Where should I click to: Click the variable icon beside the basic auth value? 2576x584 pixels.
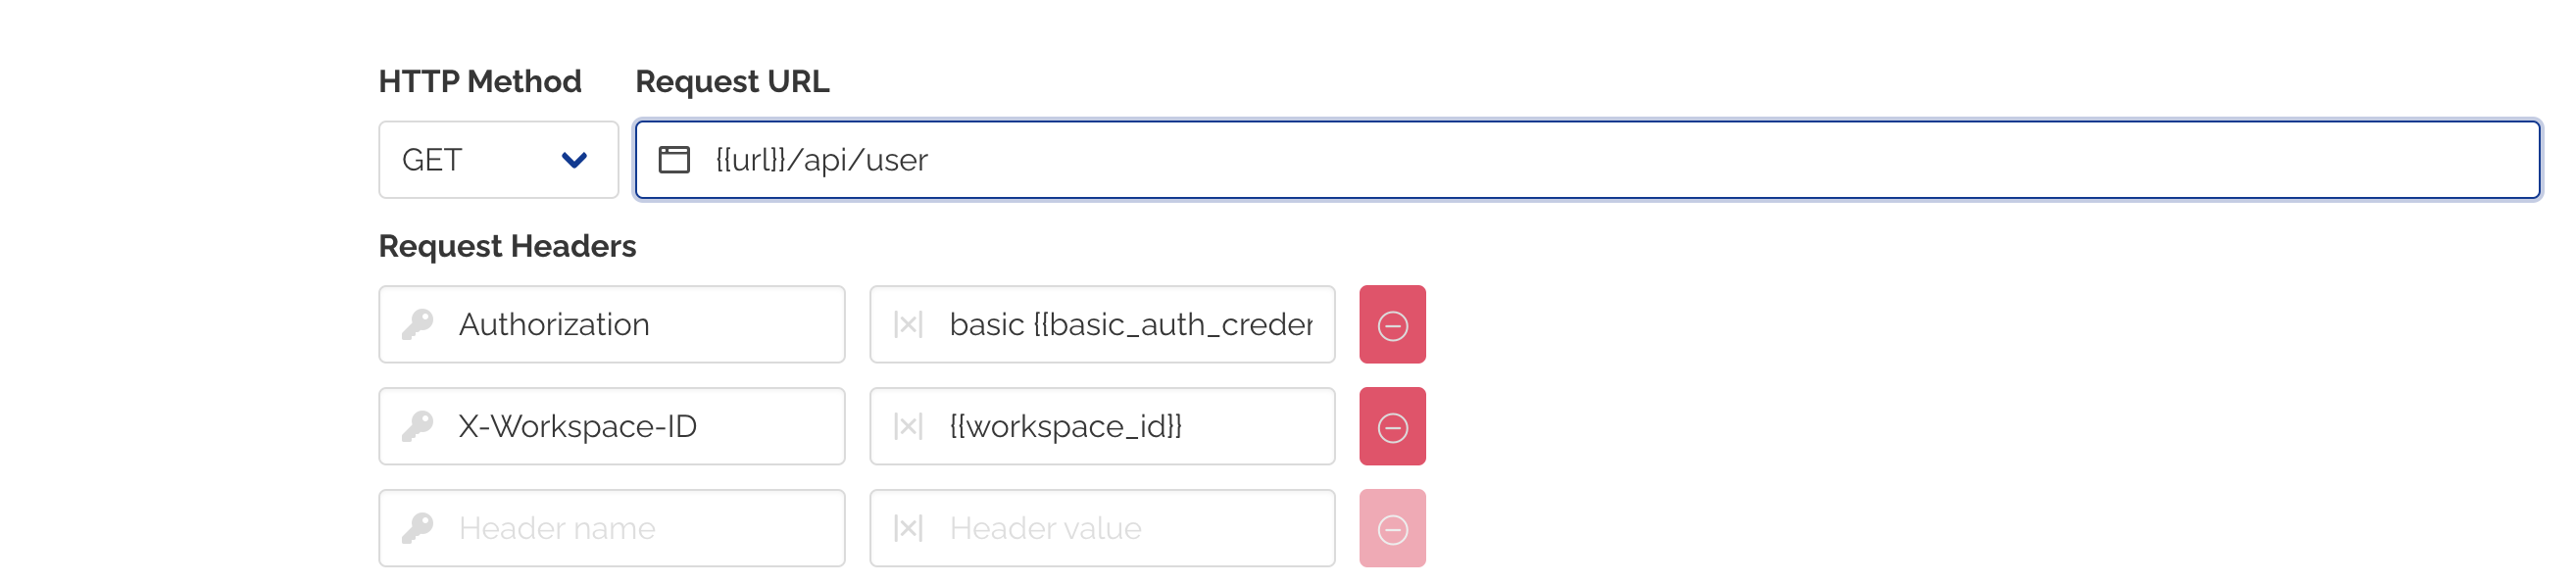pyautogui.click(x=908, y=323)
